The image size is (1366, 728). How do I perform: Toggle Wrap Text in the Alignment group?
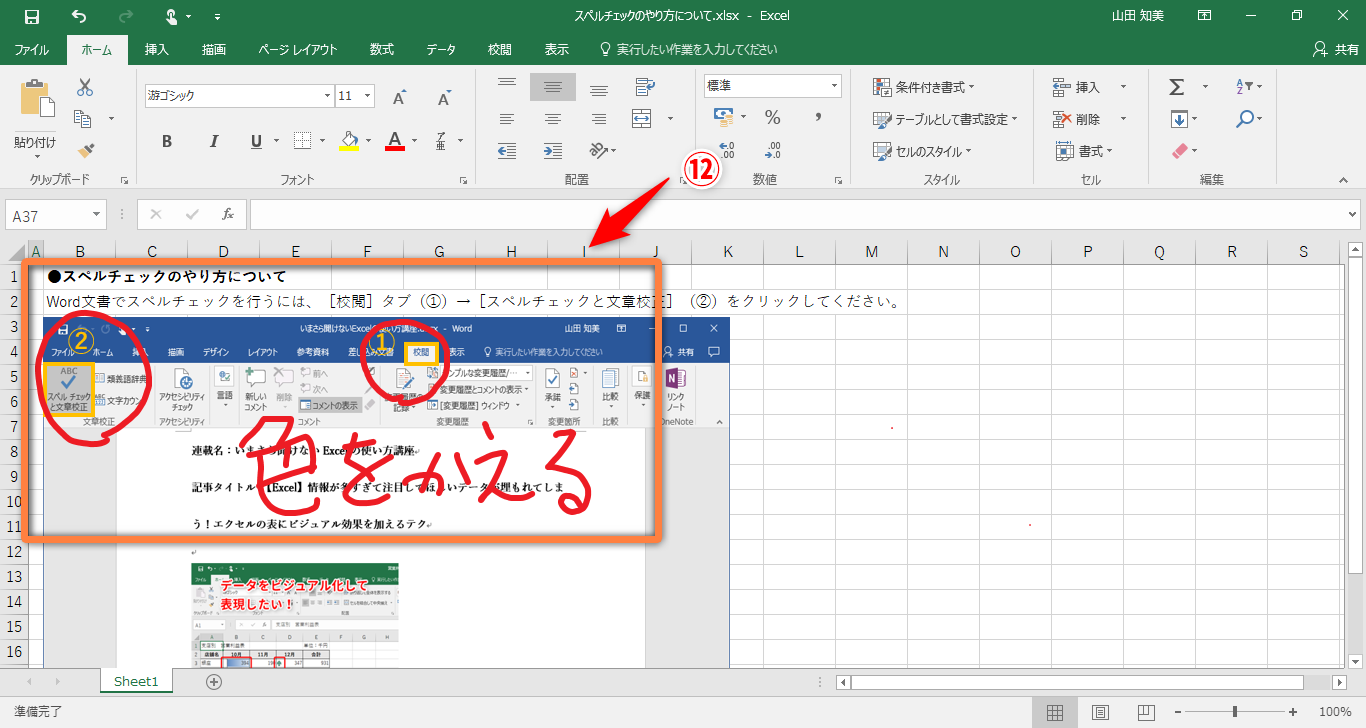pyautogui.click(x=645, y=87)
